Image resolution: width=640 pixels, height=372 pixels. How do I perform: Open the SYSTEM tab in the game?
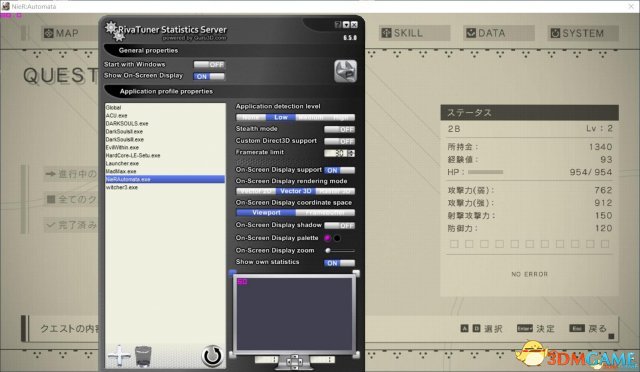click(583, 33)
